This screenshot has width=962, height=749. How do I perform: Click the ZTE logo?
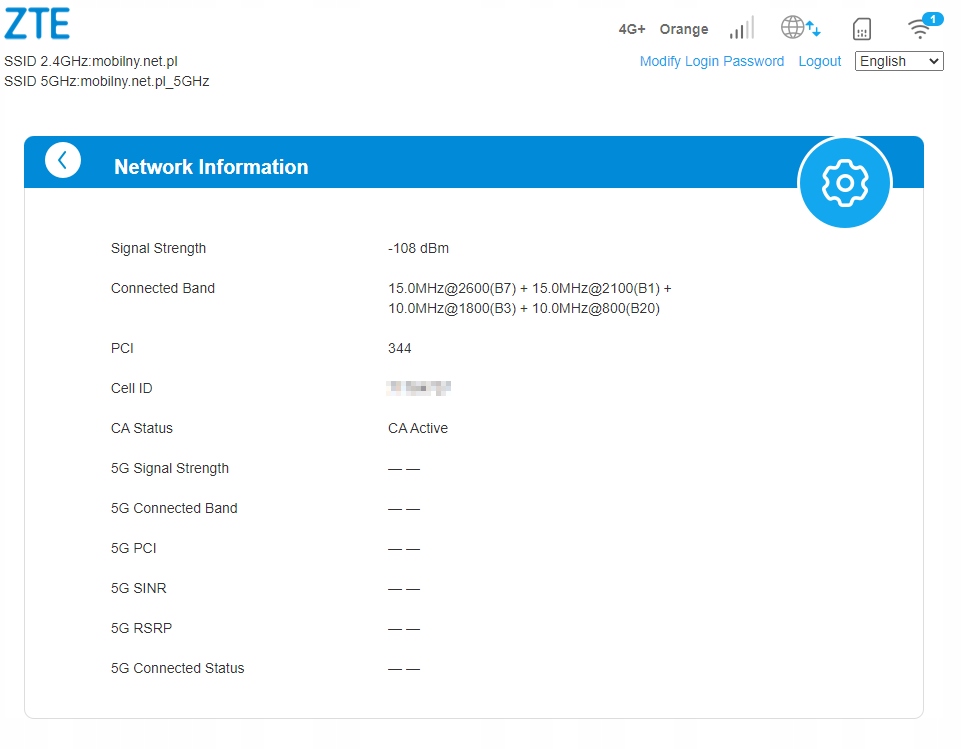[37, 24]
